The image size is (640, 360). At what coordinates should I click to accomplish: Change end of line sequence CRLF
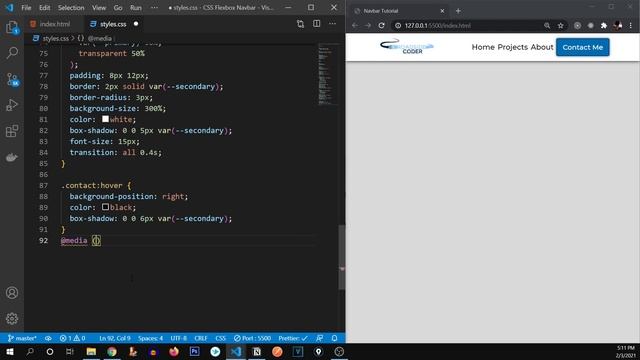[x=201, y=338]
